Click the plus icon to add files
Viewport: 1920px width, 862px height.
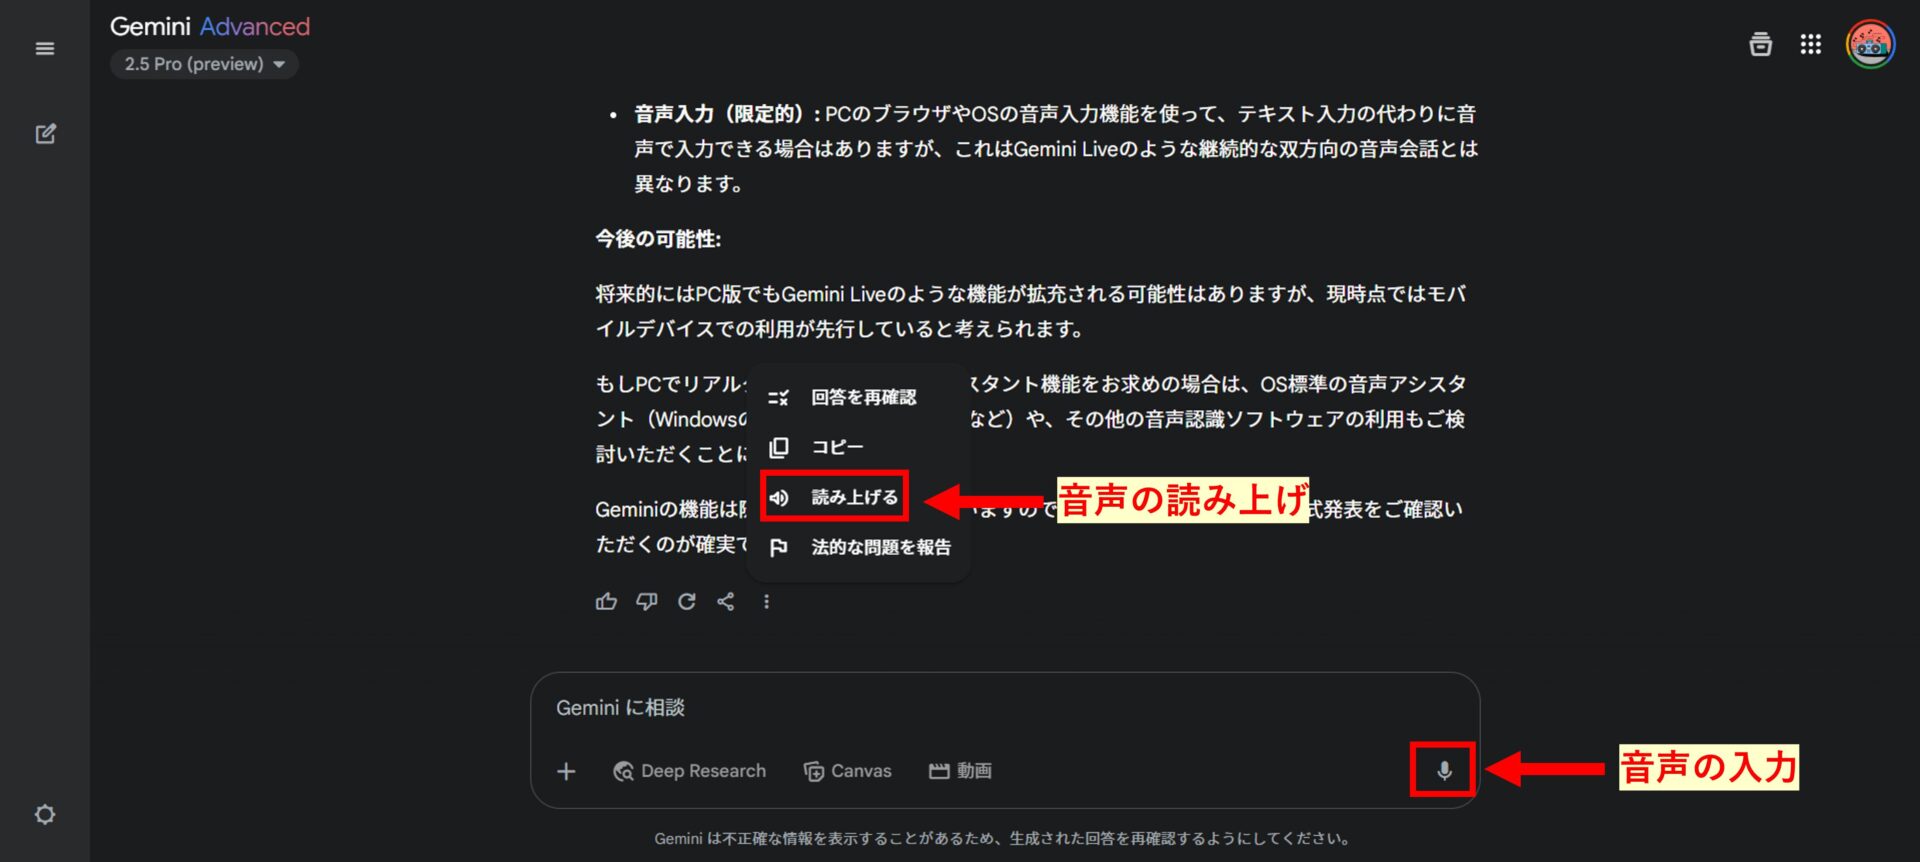[566, 771]
